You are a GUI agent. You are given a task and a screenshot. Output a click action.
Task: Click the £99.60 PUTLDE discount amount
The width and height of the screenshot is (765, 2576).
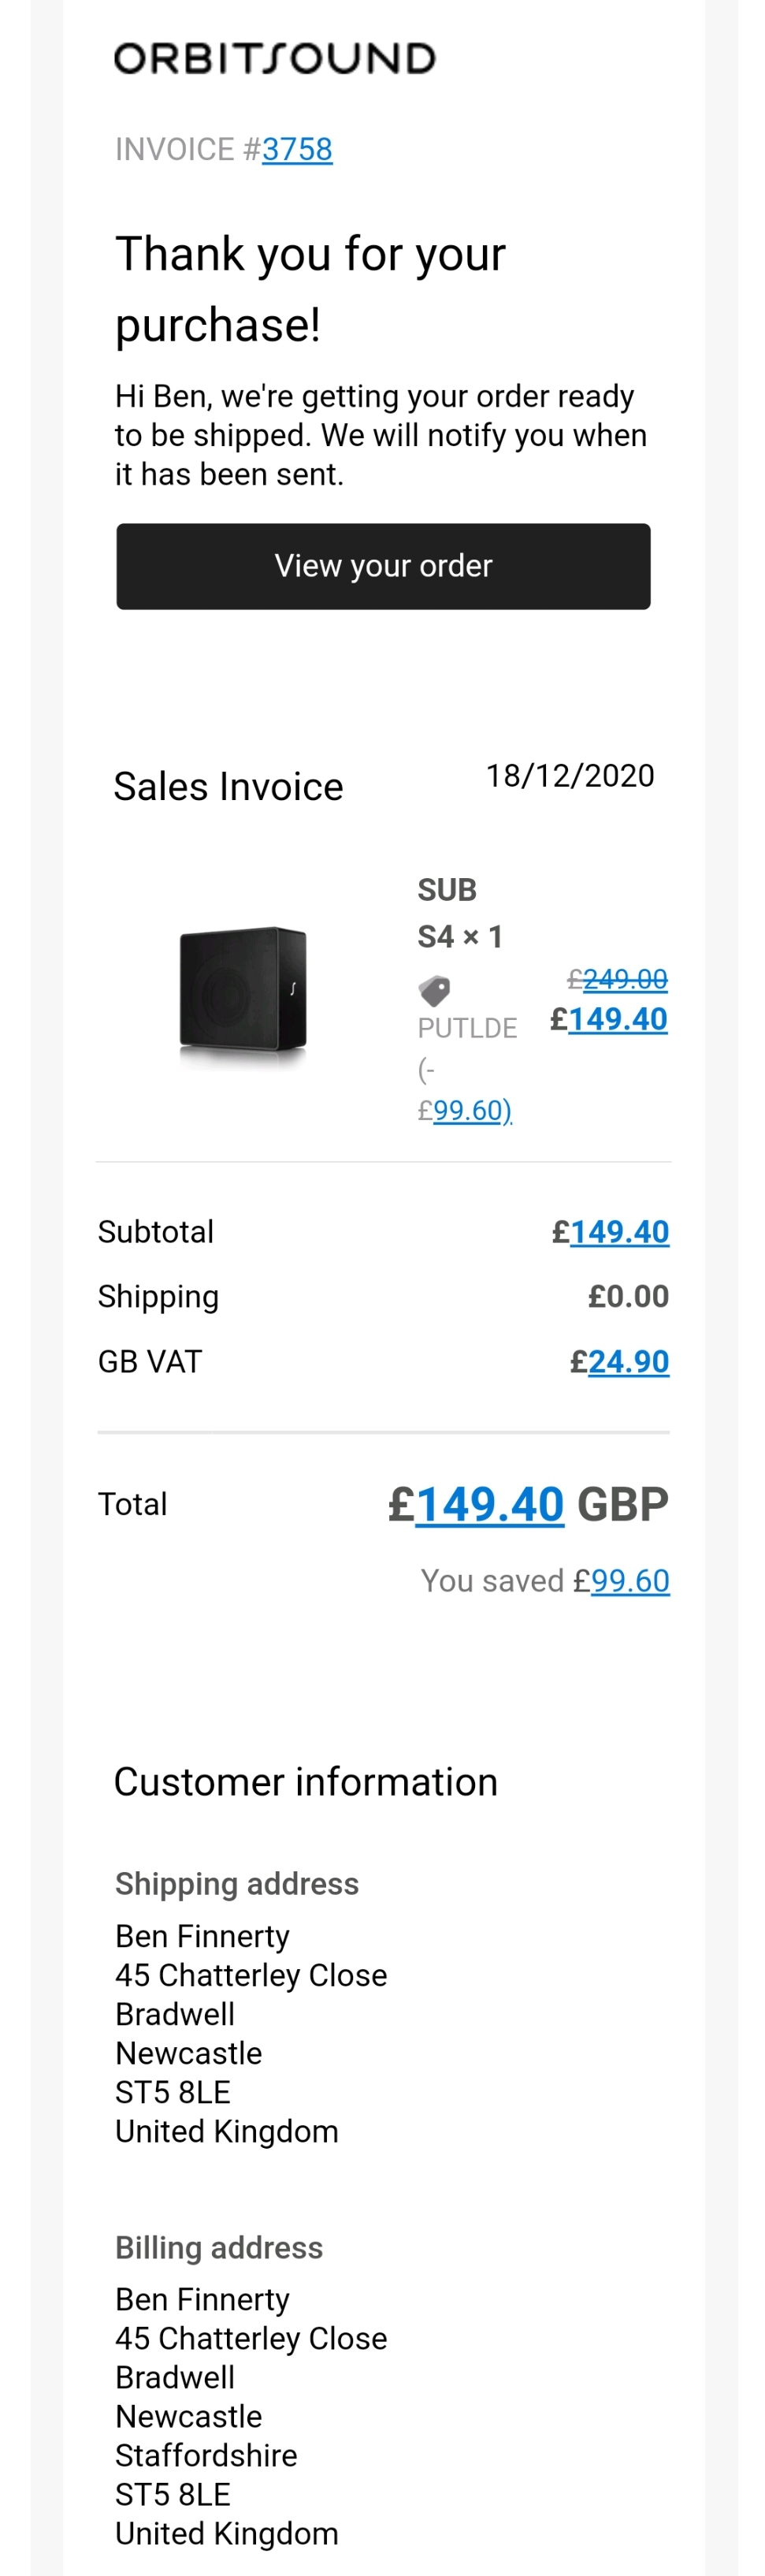(x=465, y=1110)
